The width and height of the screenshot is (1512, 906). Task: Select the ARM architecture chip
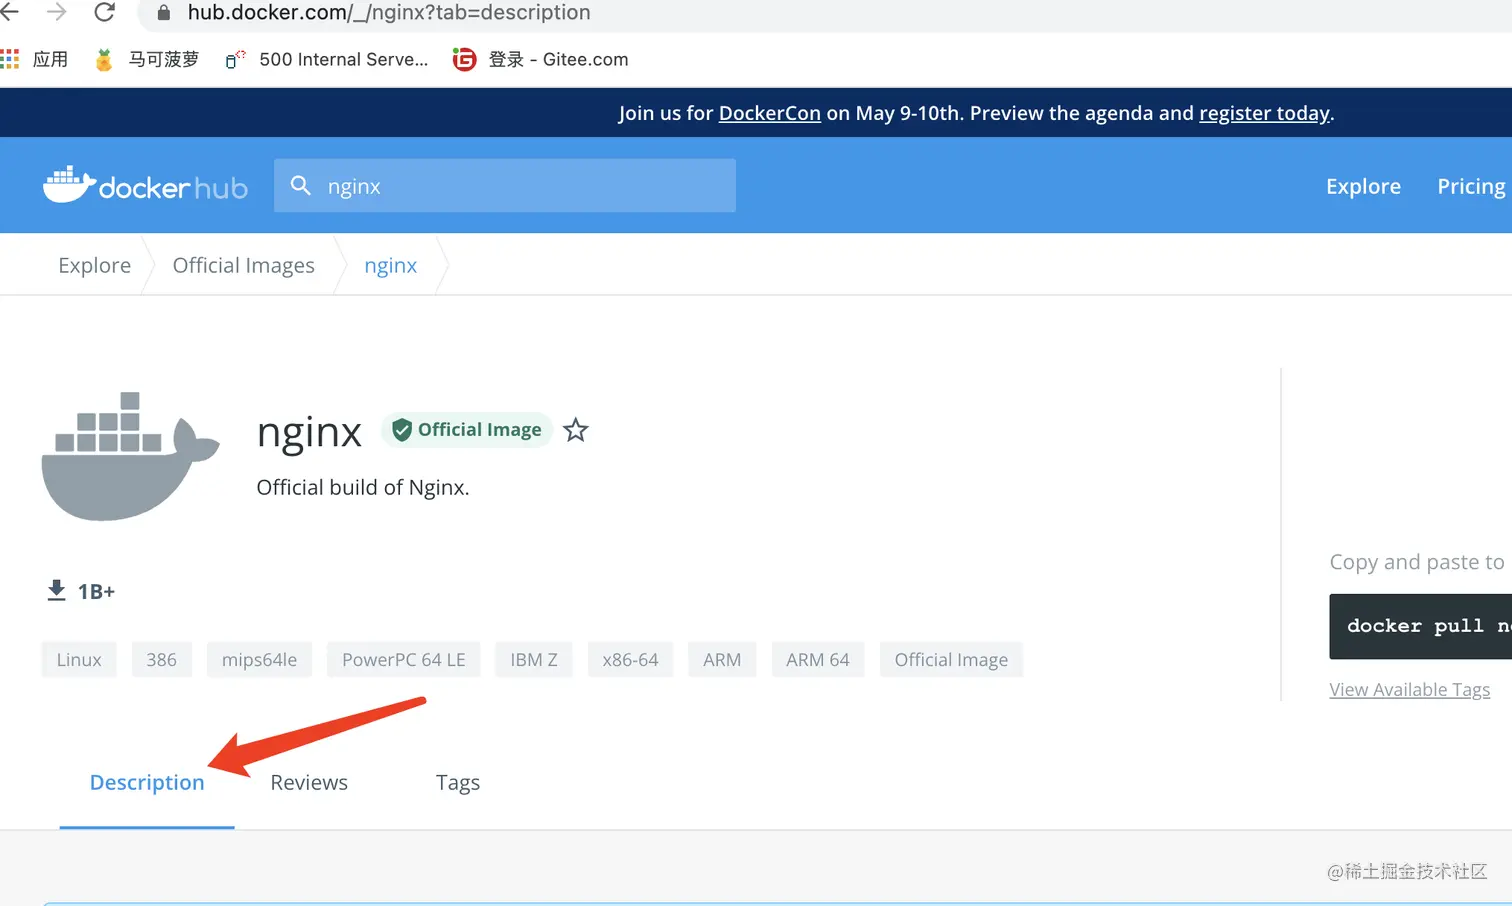point(722,660)
